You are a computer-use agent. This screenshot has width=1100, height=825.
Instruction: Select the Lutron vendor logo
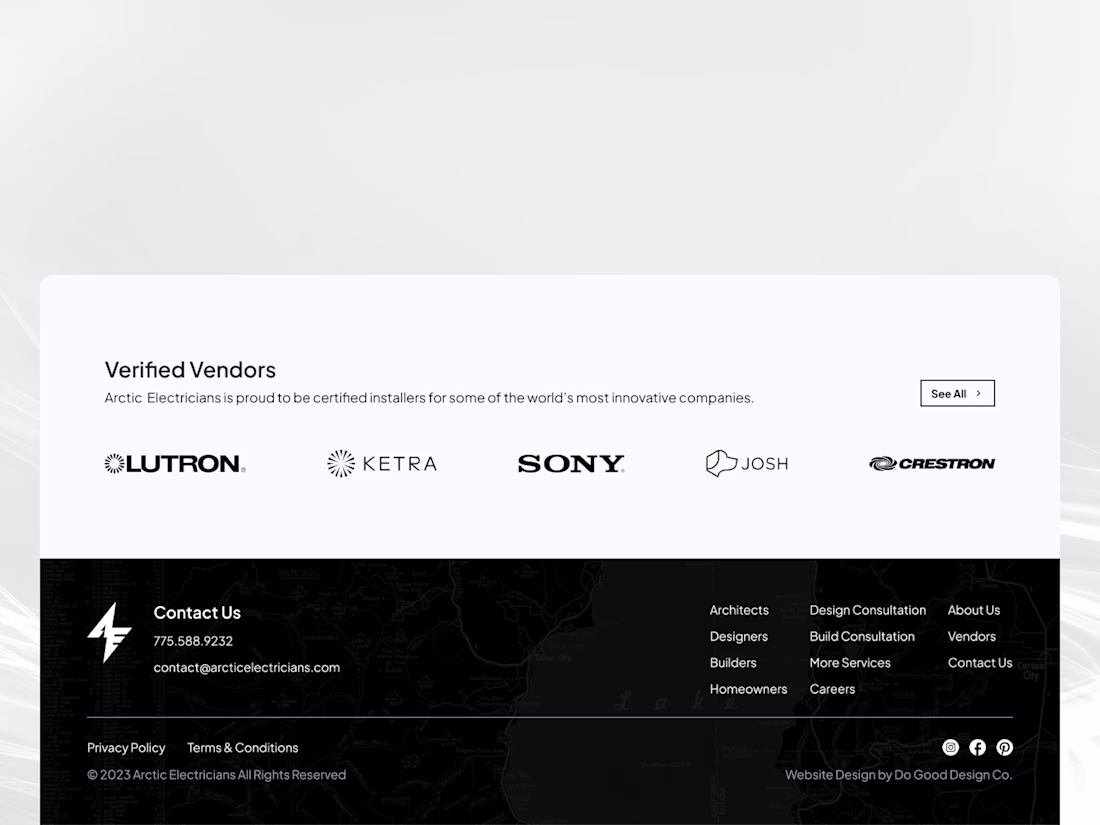(175, 464)
